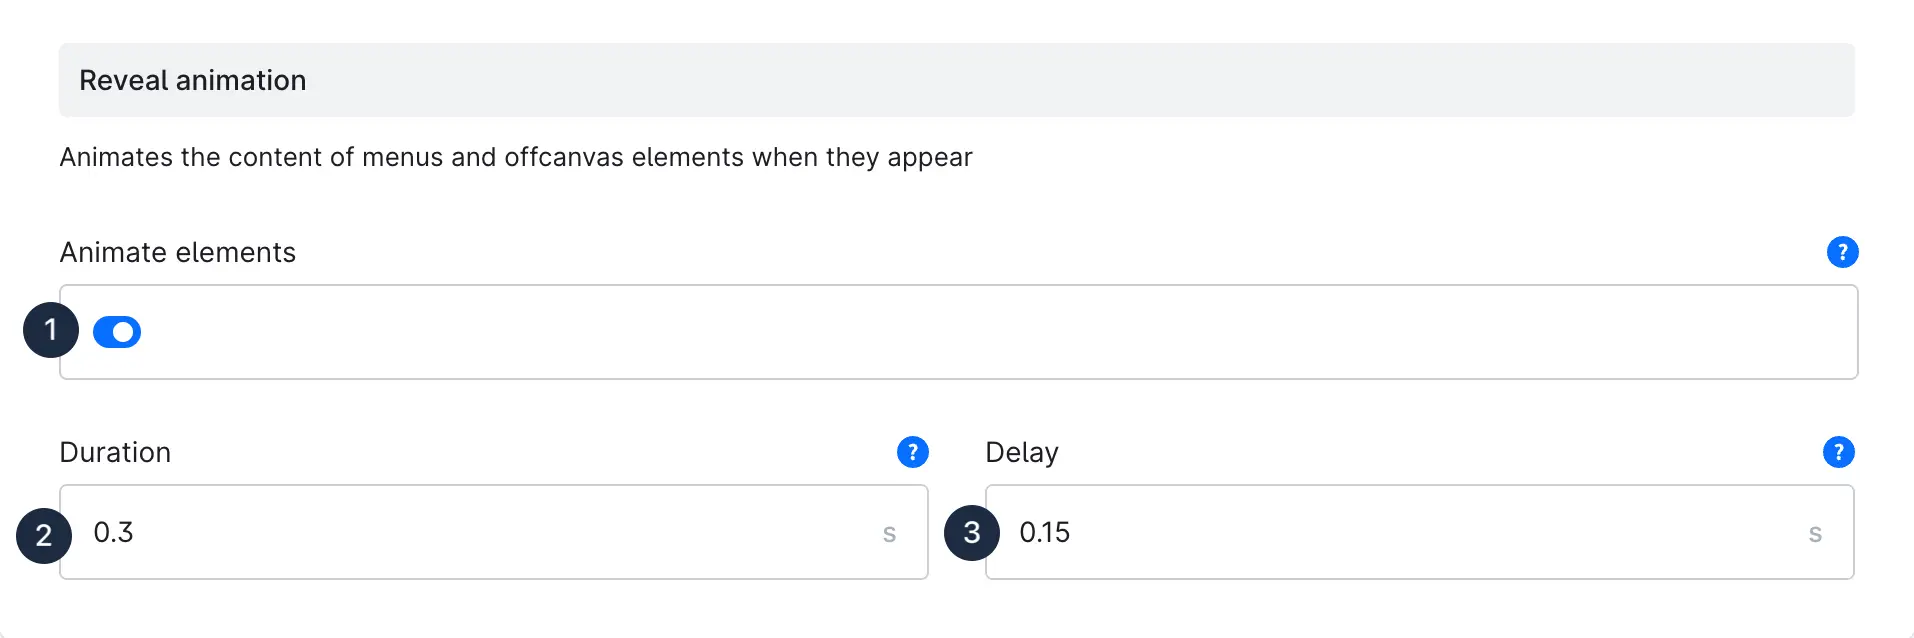Click the numbered badge 3

[x=971, y=532]
